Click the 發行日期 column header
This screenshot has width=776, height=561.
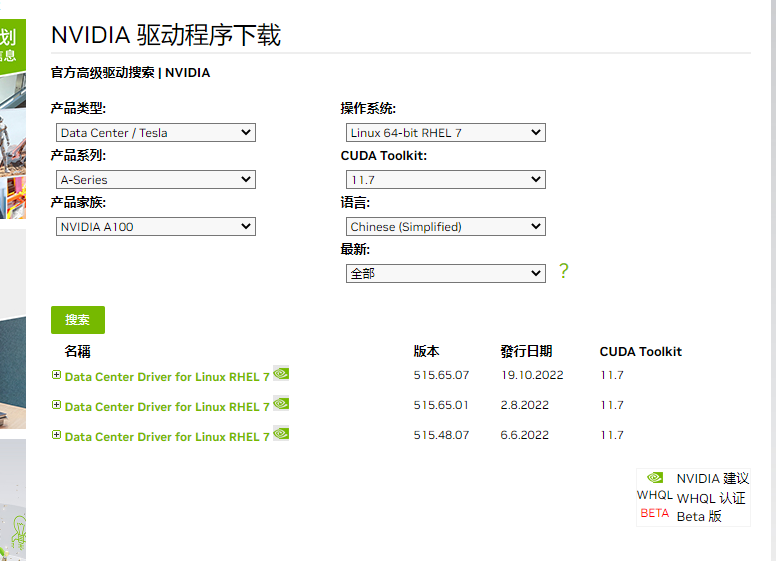pos(526,351)
